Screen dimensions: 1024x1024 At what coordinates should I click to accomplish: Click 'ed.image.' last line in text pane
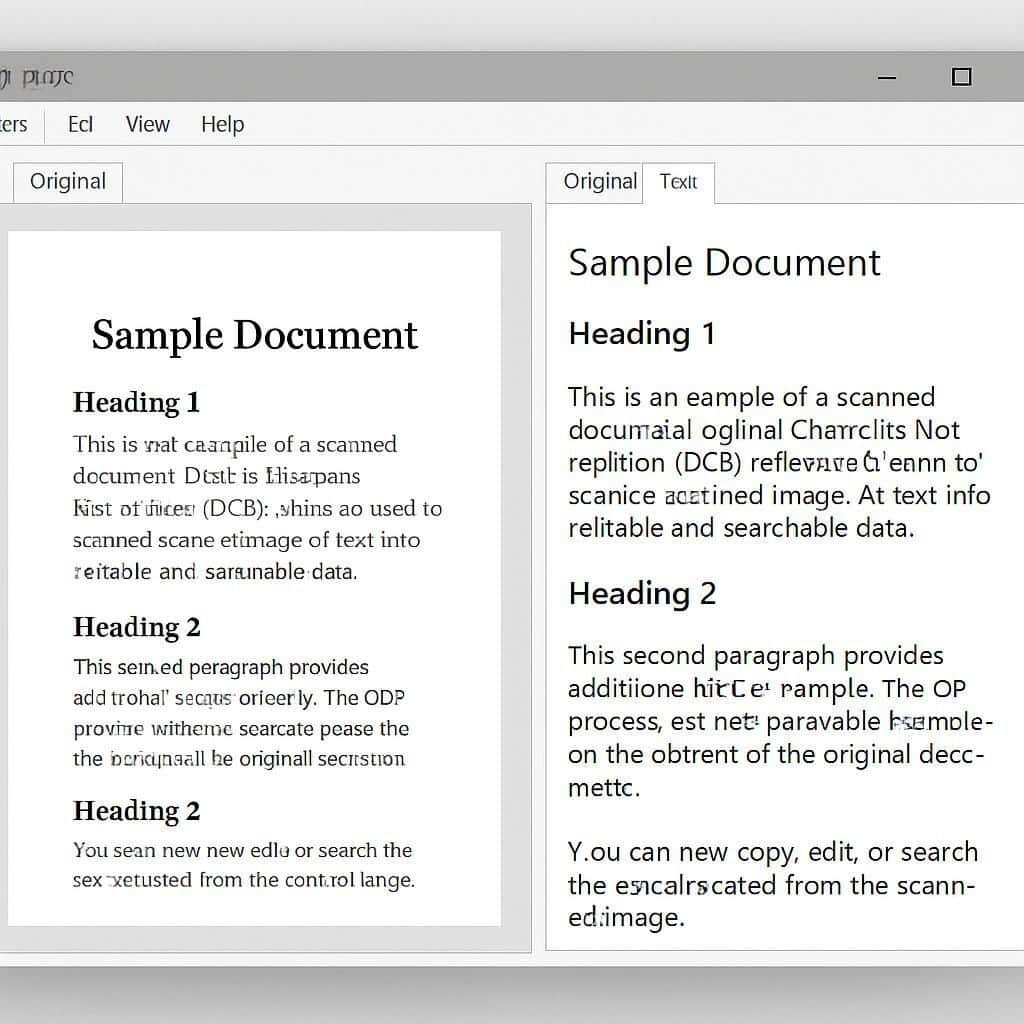[626, 918]
